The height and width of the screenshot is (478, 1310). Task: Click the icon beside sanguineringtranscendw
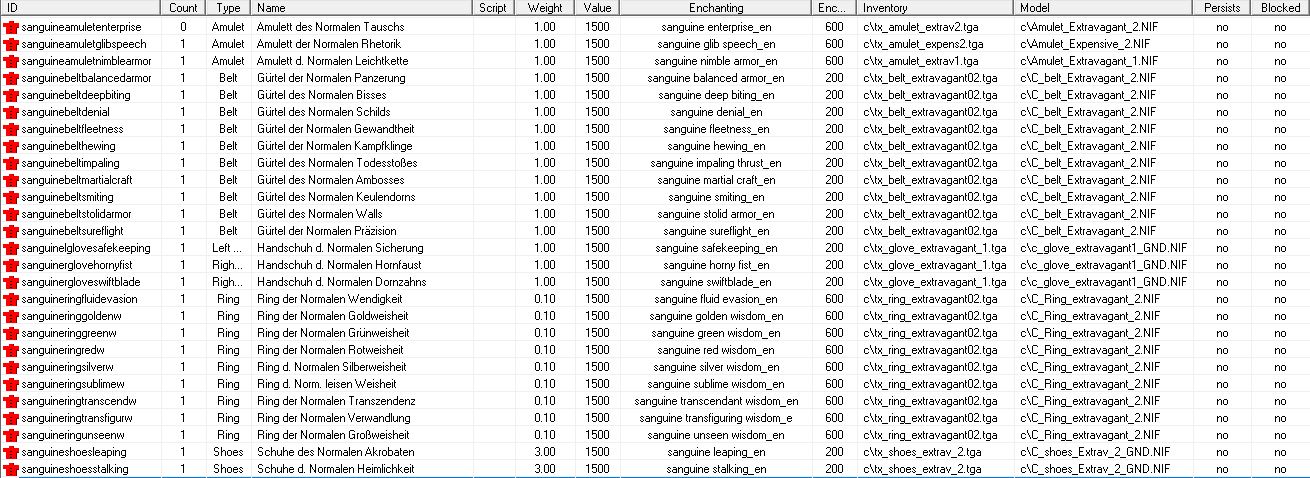11,401
